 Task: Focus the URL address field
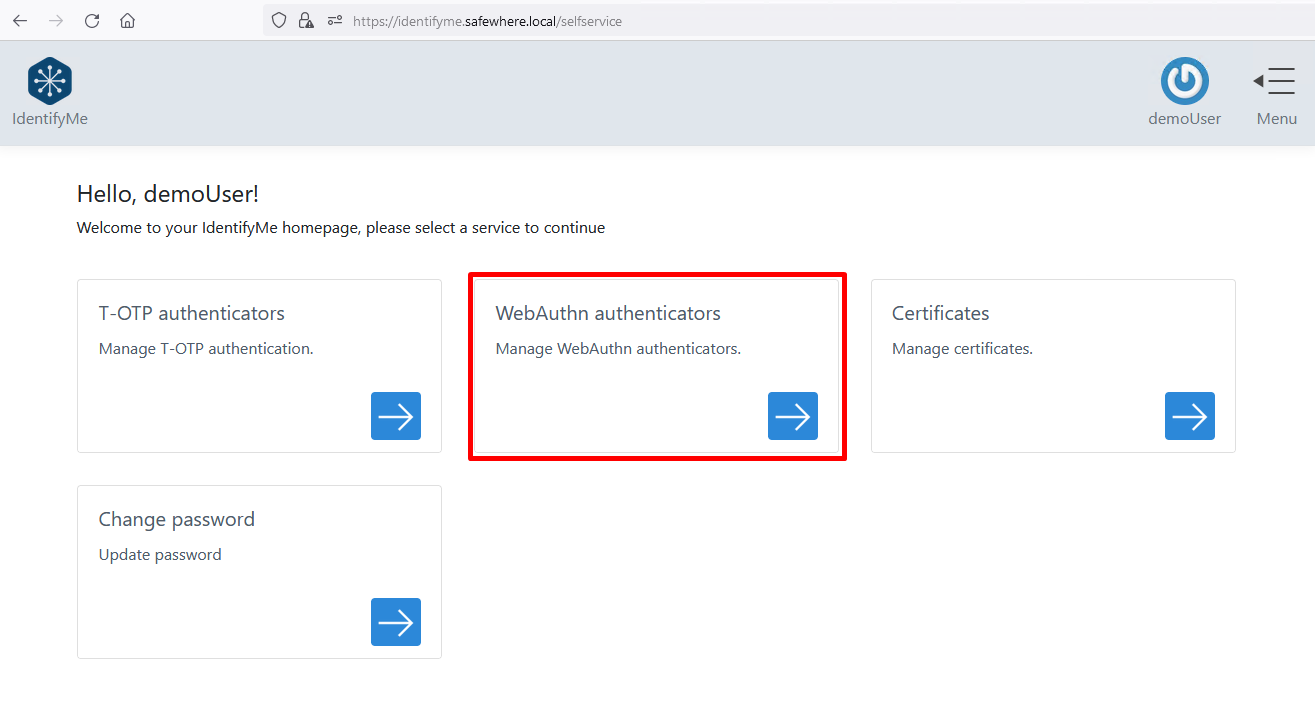(700, 21)
